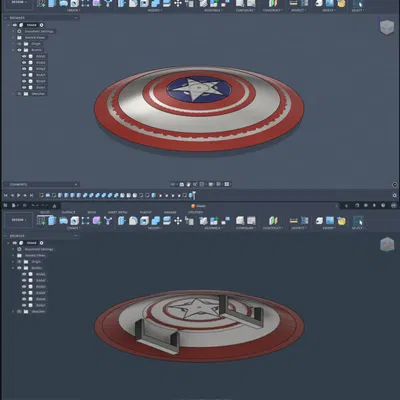Select Shell tool in lower window toolbar
This screenshot has width=400, height=400.
point(144,221)
